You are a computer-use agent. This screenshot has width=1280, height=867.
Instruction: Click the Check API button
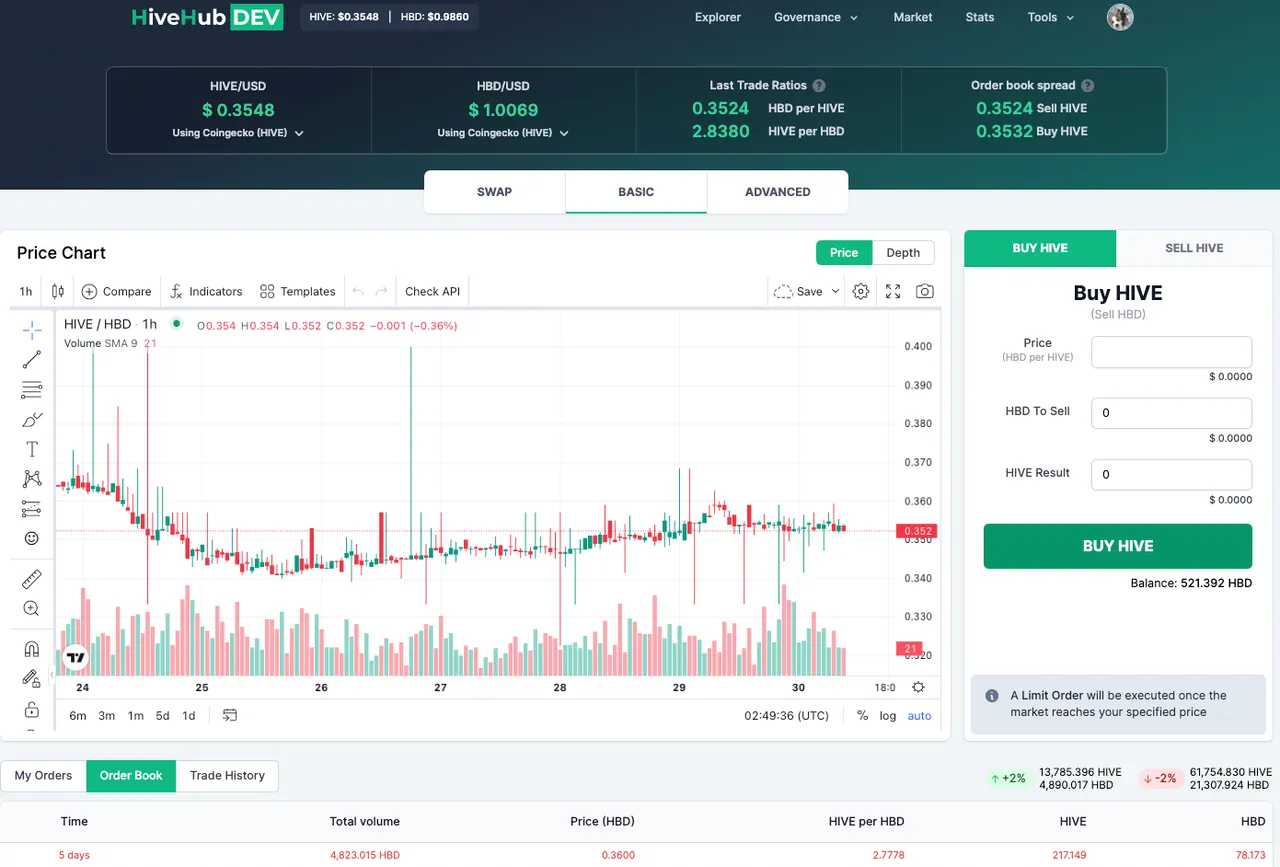pyautogui.click(x=433, y=291)
